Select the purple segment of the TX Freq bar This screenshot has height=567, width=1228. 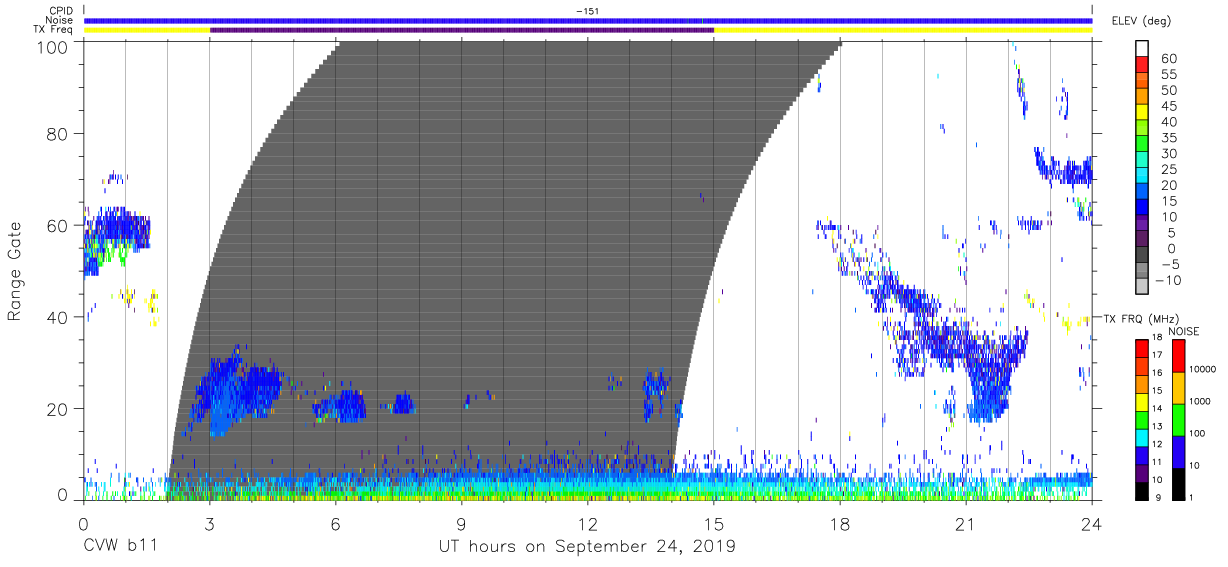coord(462,30)
